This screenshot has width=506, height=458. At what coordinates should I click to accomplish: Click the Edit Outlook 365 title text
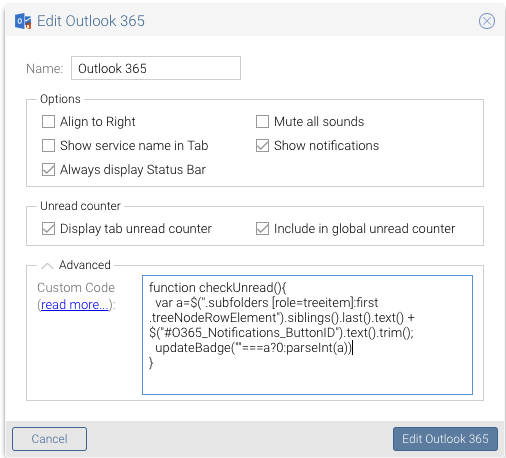(91, 21)
